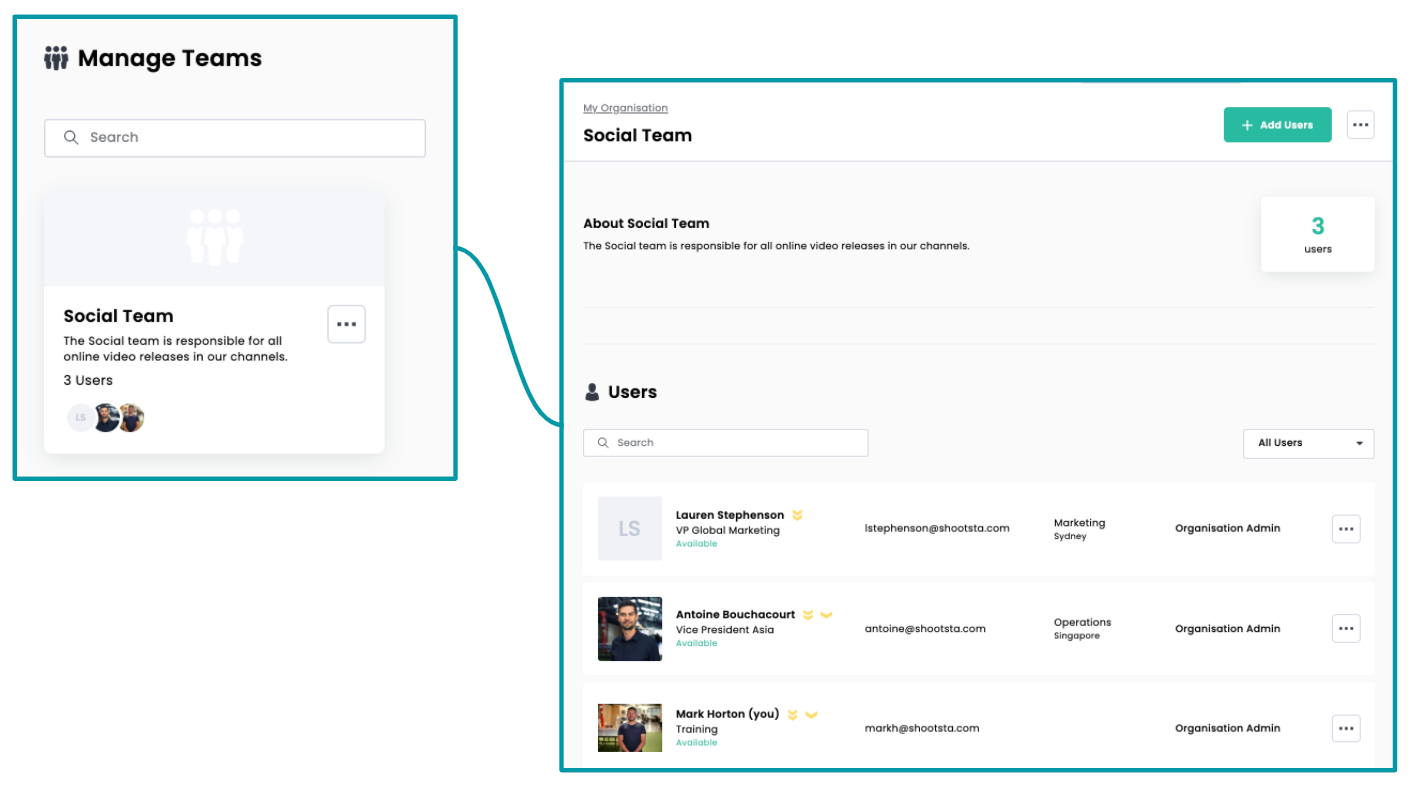Screen dimensions: 1412x788
Task: Open the Social Team card title
Action: [x=118, y=316]
